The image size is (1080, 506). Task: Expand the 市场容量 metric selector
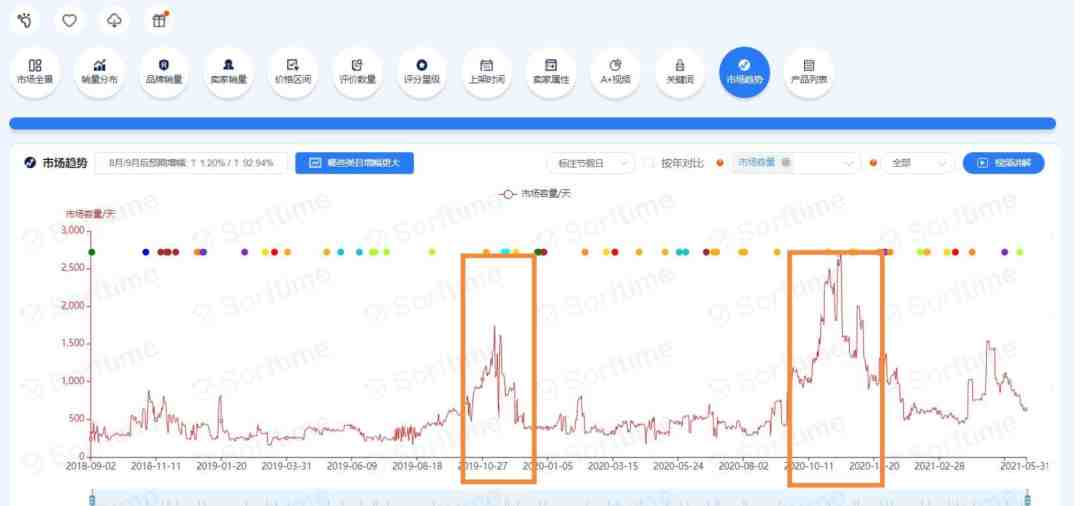click(x=796, y=163)
